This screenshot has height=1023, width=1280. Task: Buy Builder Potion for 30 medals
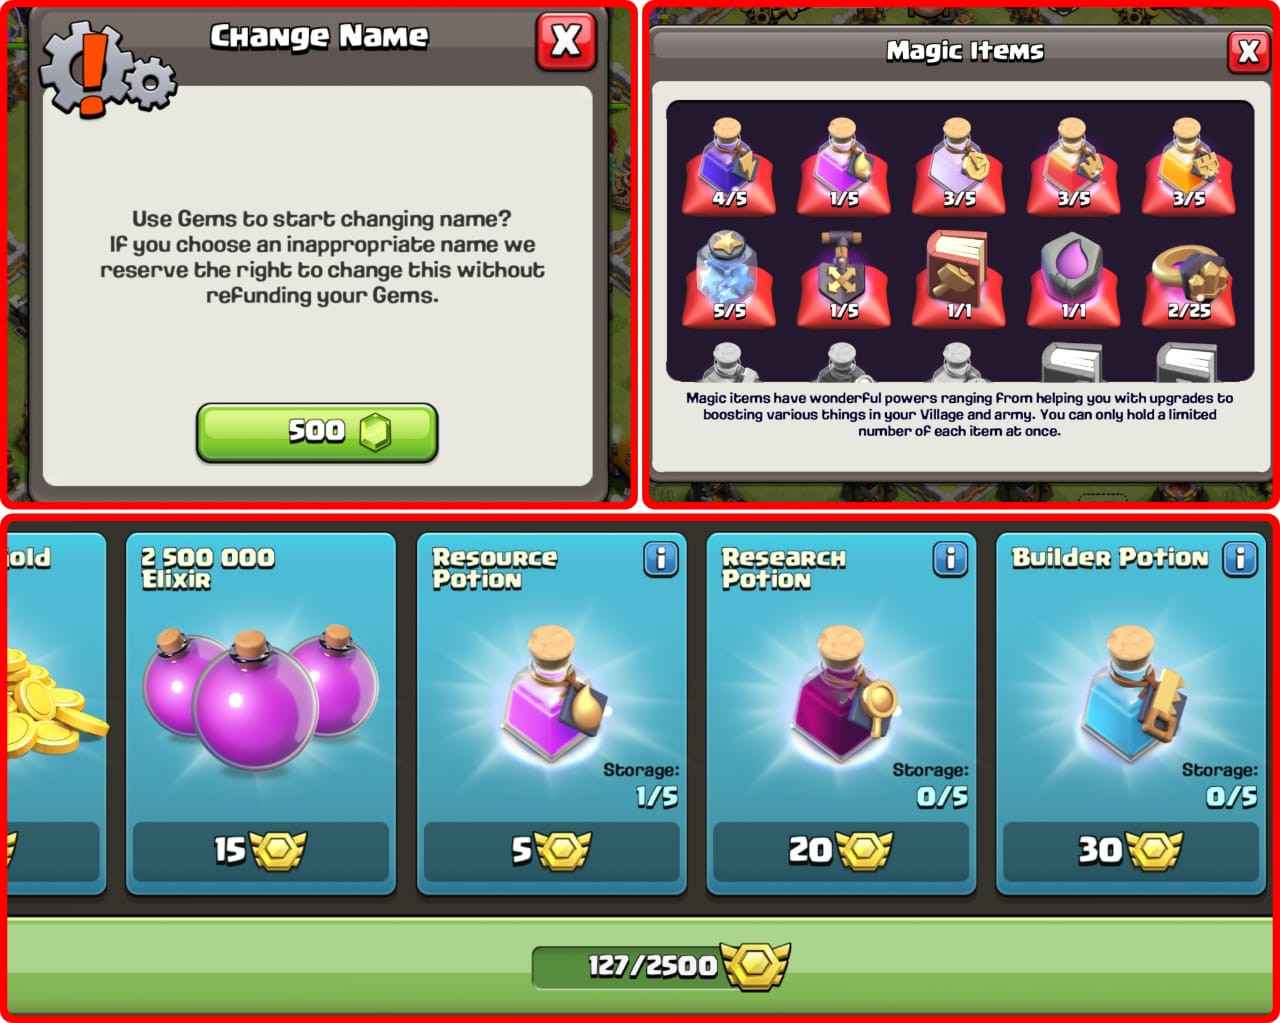point(1130,851)
